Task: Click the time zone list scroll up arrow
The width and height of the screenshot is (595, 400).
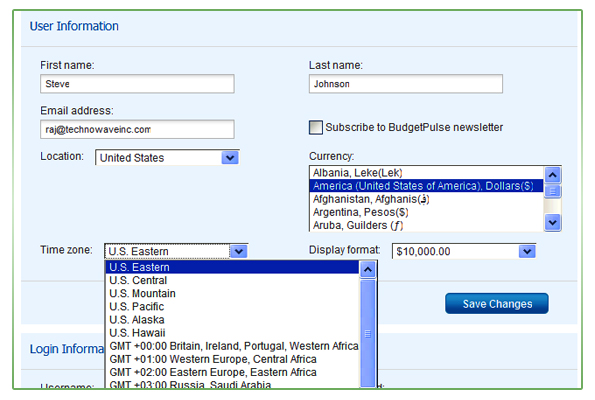Action: (367, 270)
